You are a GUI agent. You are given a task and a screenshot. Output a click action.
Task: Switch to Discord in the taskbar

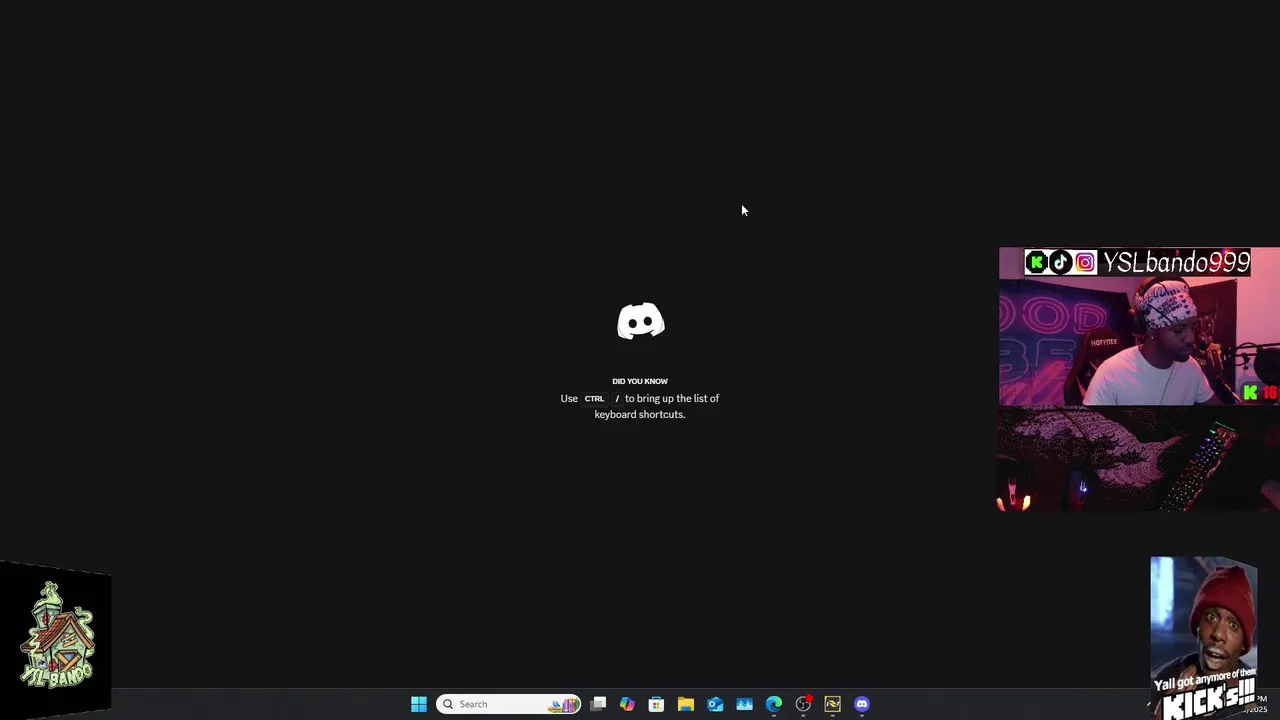tap(862, 704)
